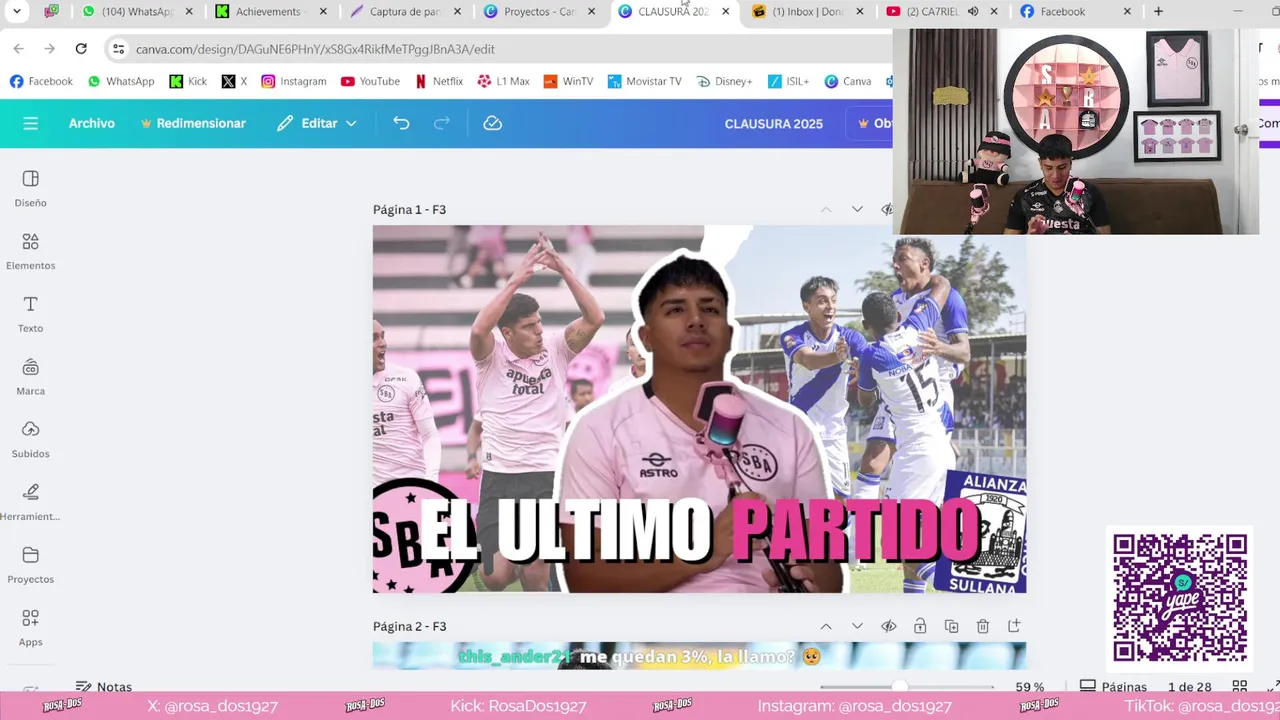Hide Página 1 with the eye icon
Screen dimensions: 1280x720
click(x=886, y=209)
